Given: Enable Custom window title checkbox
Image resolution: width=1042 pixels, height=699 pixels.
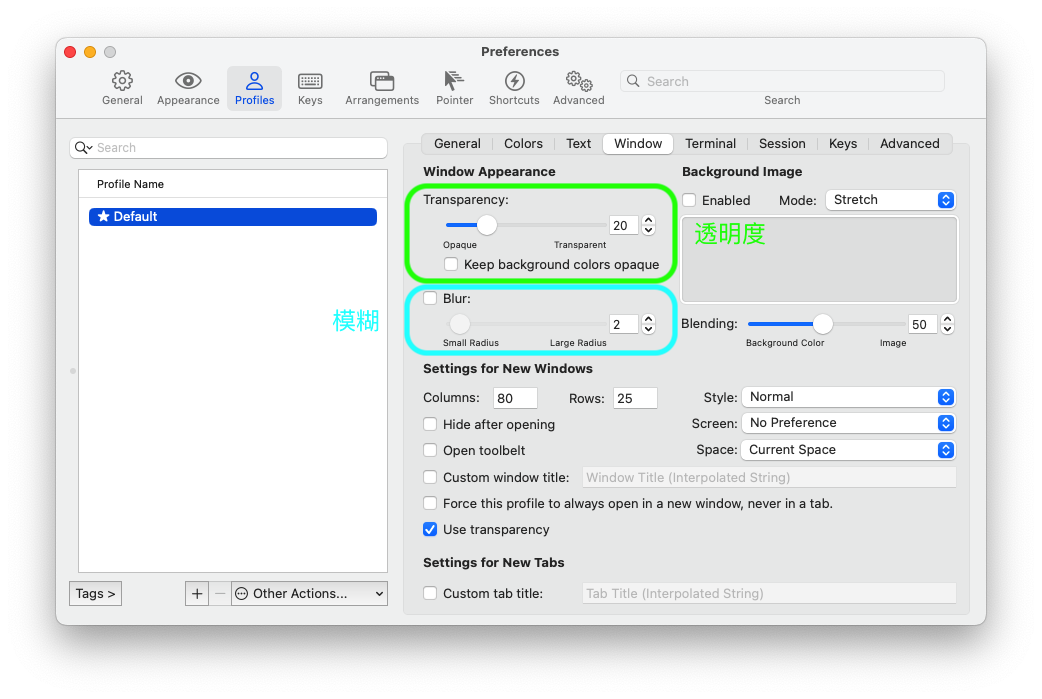Looking at the screenshot, I should (x=430, y=477).
